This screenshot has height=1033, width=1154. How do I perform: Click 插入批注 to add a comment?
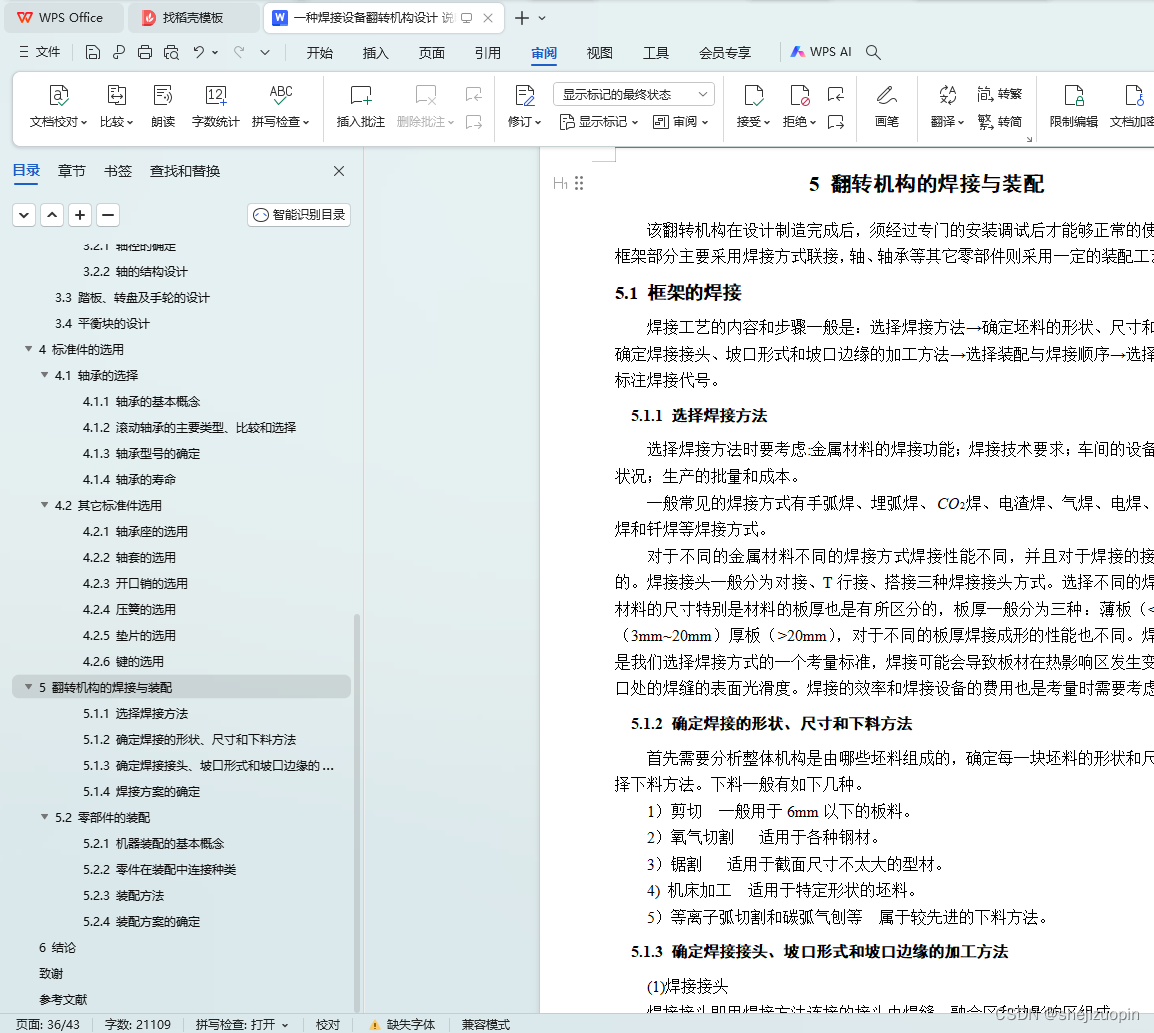tap(361, 106)
